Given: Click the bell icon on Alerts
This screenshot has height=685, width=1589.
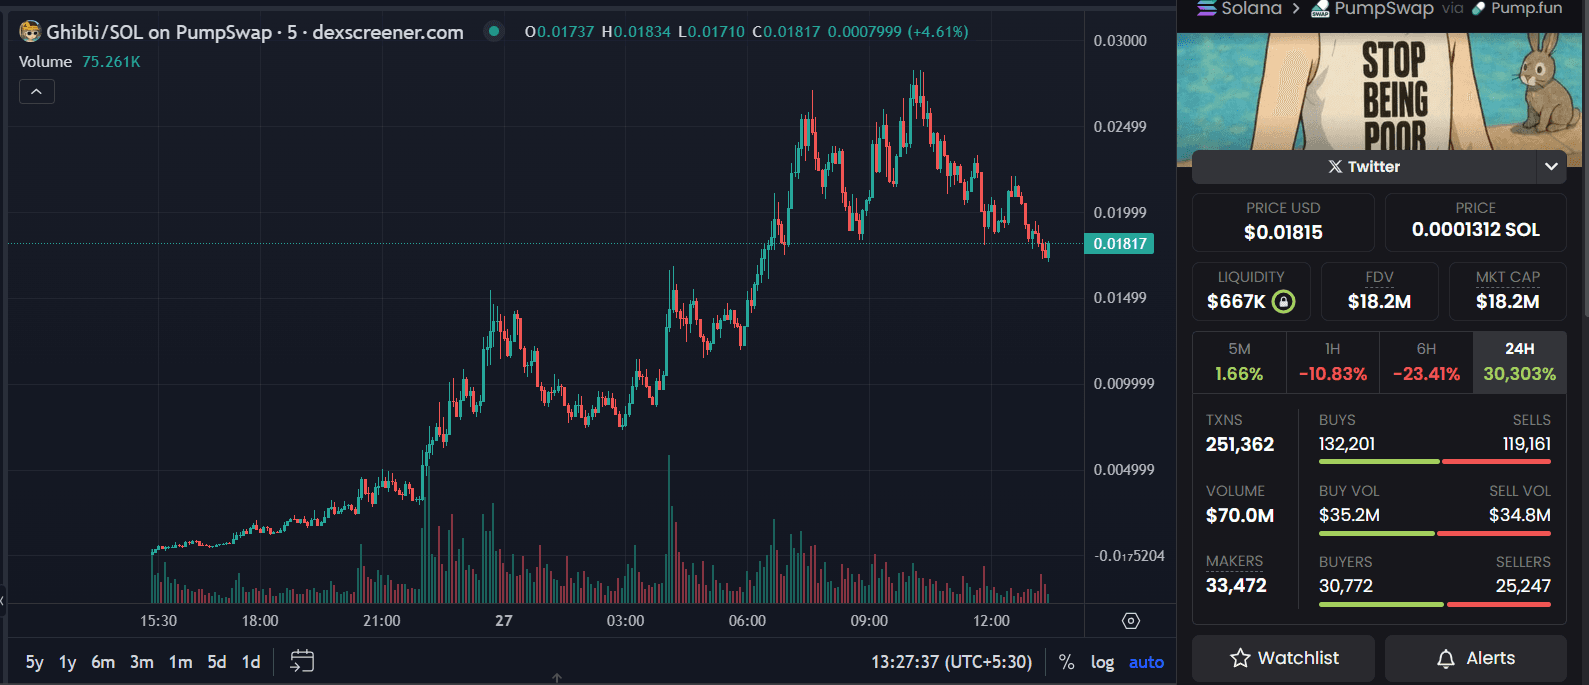Looking at the screenshot, I should (1445, 659).
